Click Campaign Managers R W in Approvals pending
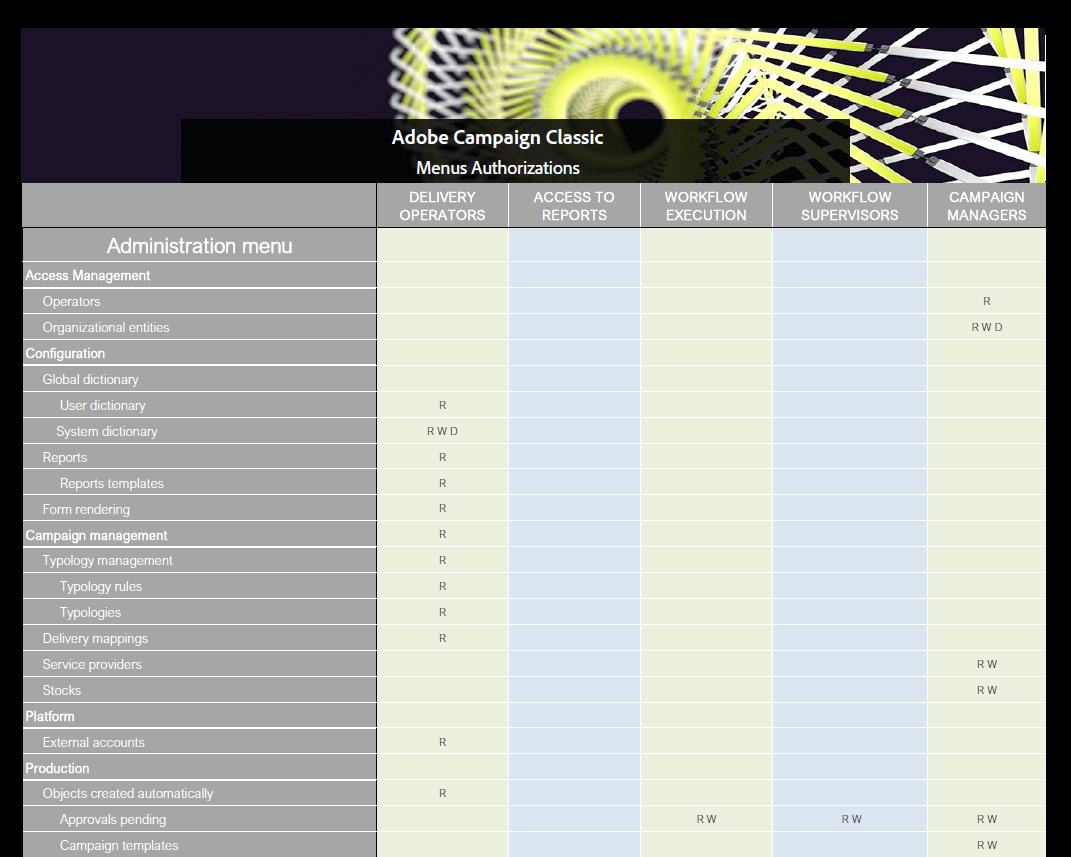Screen dimensions: 1071x857 coord(986,819)
